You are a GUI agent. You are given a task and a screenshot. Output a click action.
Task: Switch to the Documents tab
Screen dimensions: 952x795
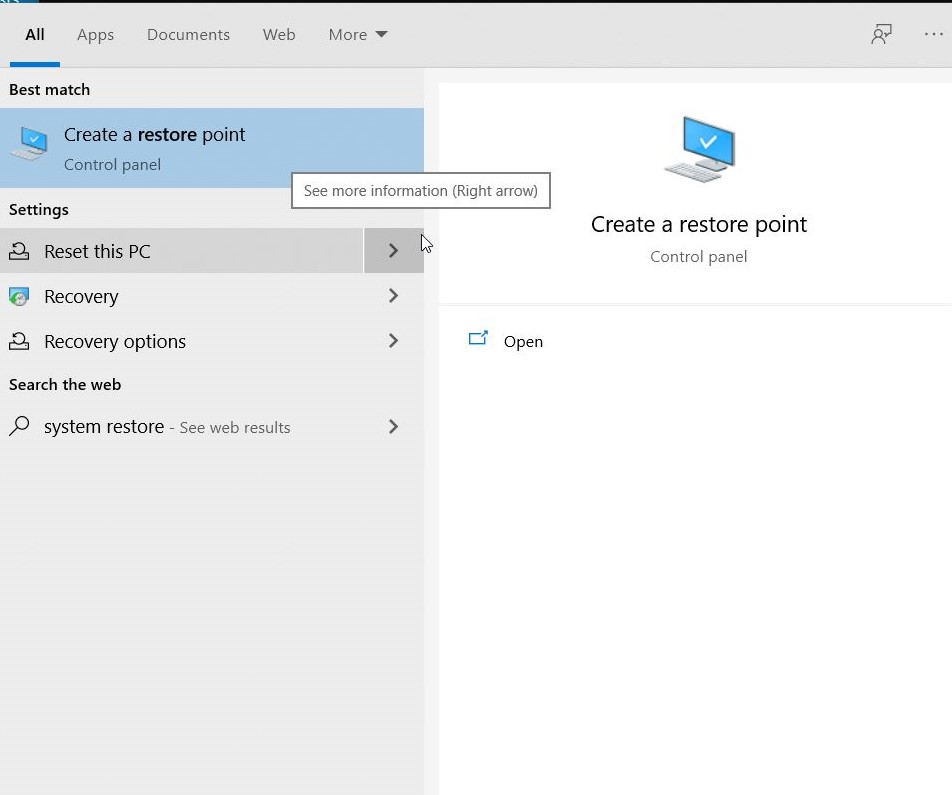tap(188, 35)
